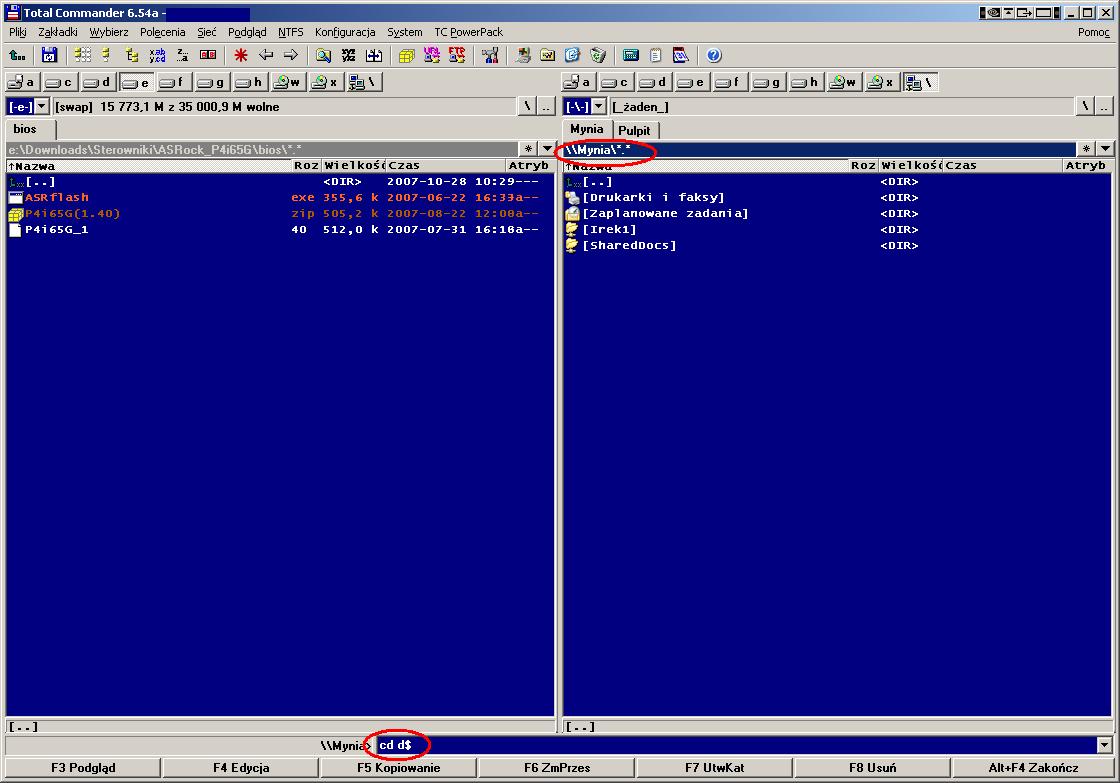
Task: Open the multi-rename tool (xab ycd) icon
Action: click(157, 55)
